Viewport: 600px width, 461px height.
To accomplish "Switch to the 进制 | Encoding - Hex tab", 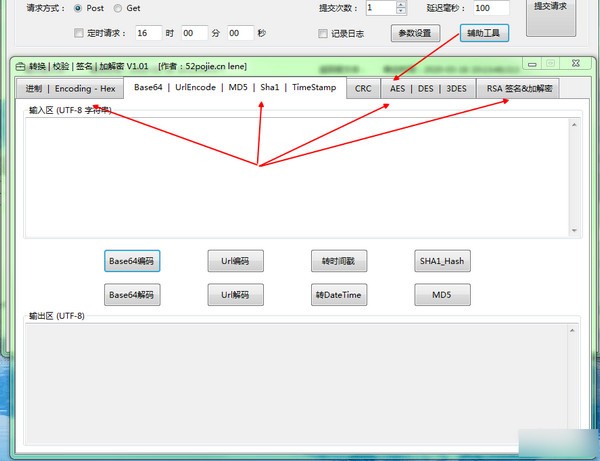I will coord(70,89).
